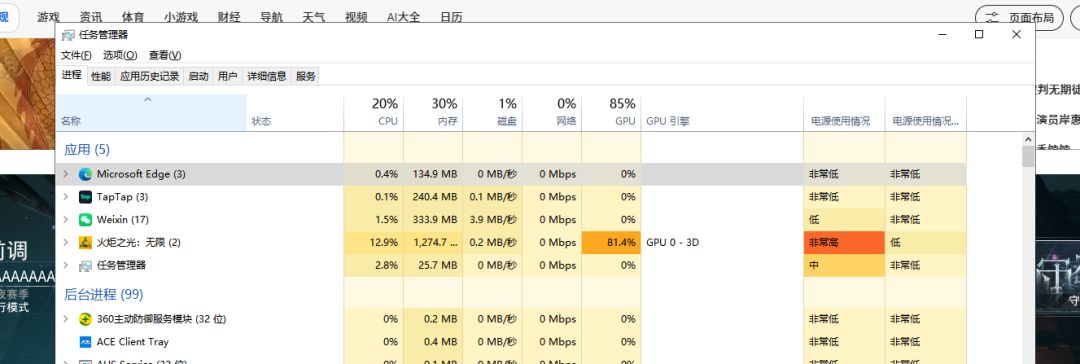The width and height of the screenshot is (1080, 364).
Task: Sort by the GPU 引擎 column header
Action: point(722,112)
